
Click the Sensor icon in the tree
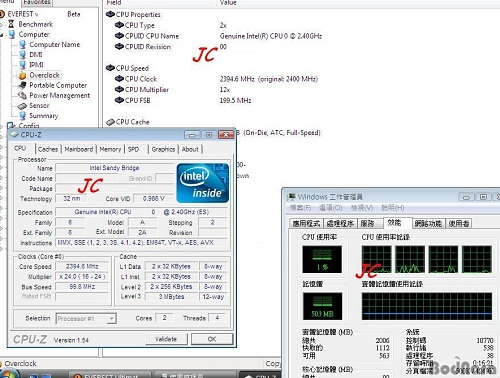[x=22, y=106]
